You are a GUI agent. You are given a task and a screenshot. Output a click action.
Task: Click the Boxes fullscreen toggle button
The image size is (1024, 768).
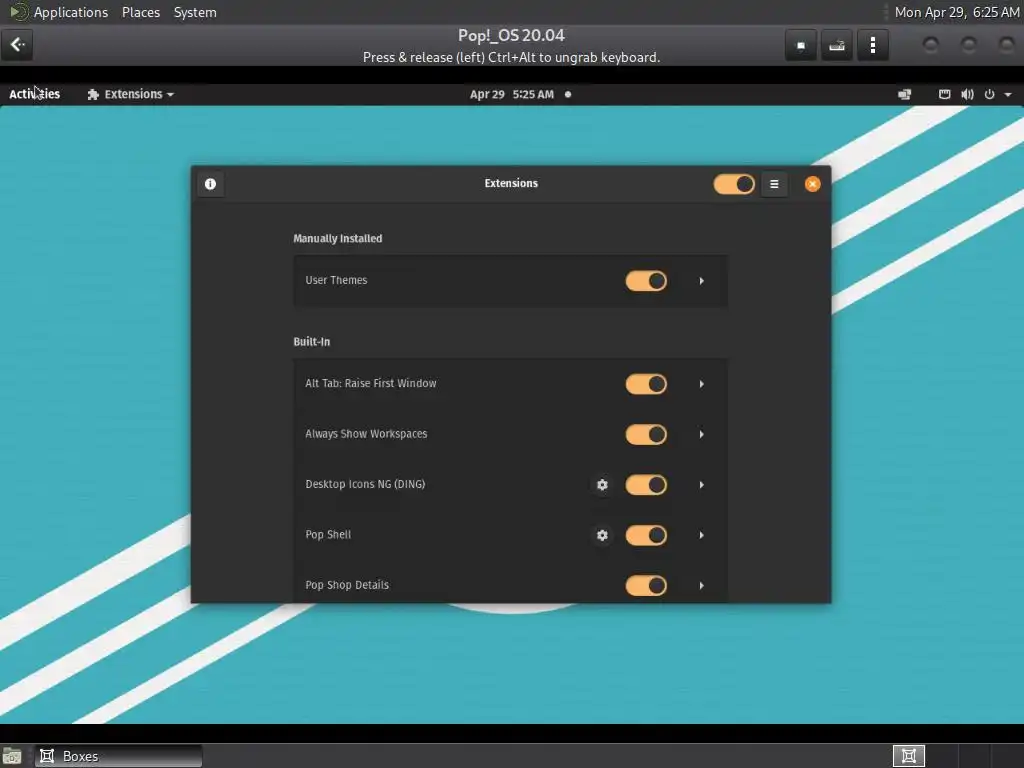(801, 45)
